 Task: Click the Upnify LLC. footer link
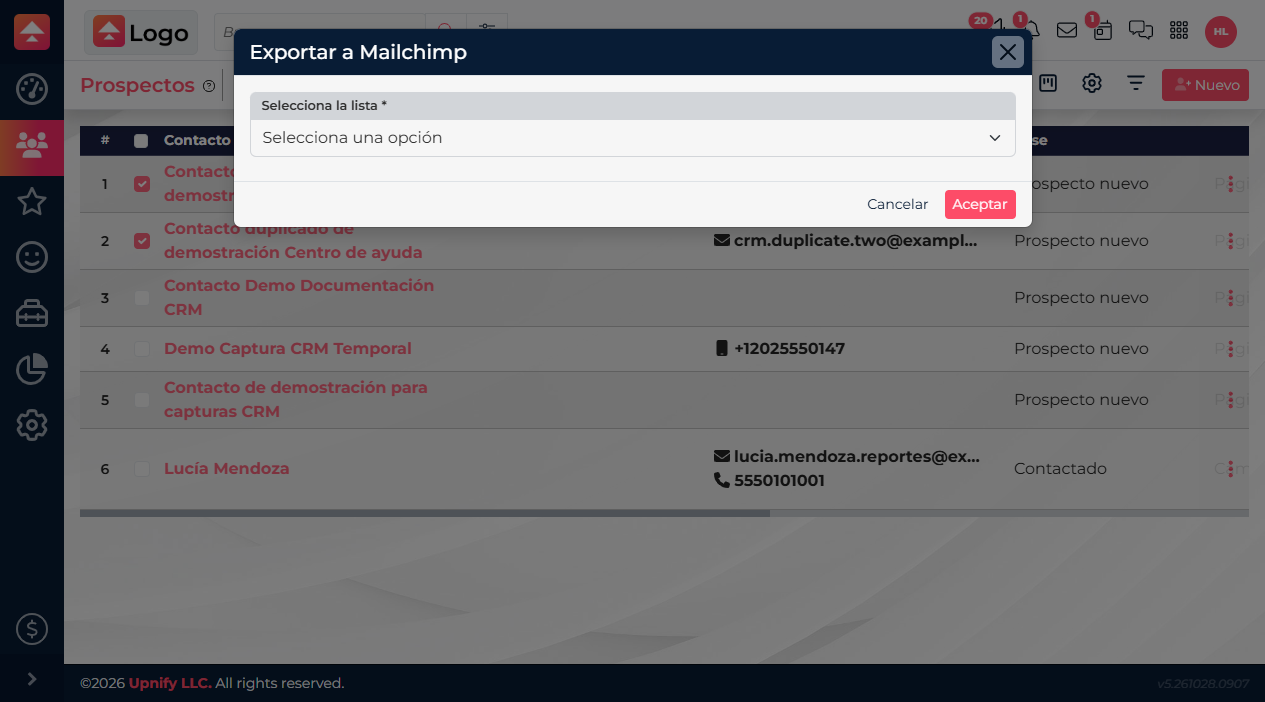coord(170,684)
